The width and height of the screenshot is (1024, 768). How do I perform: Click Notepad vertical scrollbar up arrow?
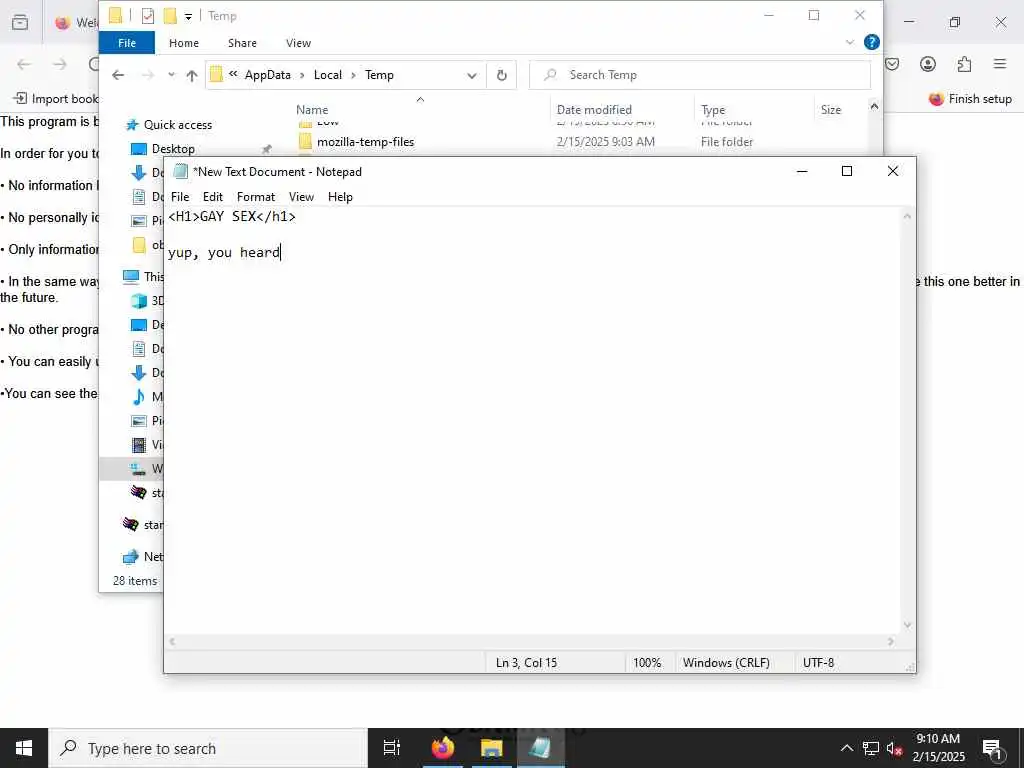pyautogui.click(x=907, y=216)
